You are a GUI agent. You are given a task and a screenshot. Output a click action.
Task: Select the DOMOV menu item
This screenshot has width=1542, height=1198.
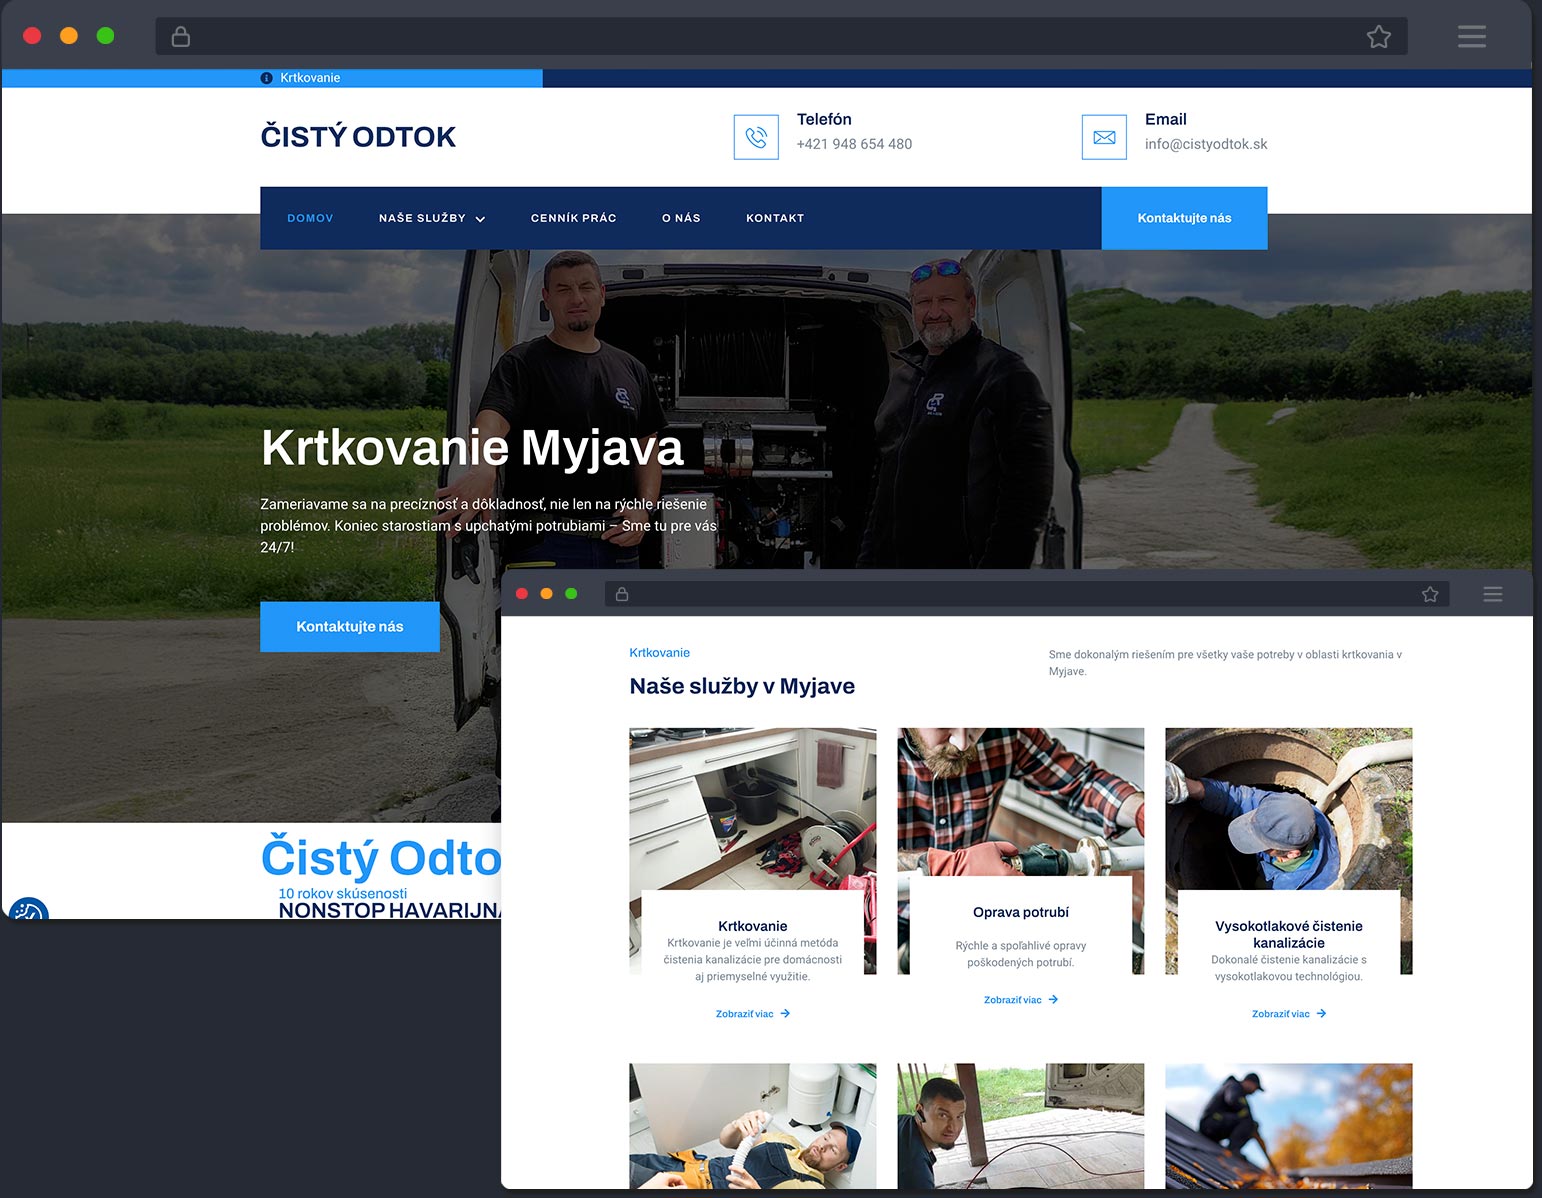tap(310, 217)
